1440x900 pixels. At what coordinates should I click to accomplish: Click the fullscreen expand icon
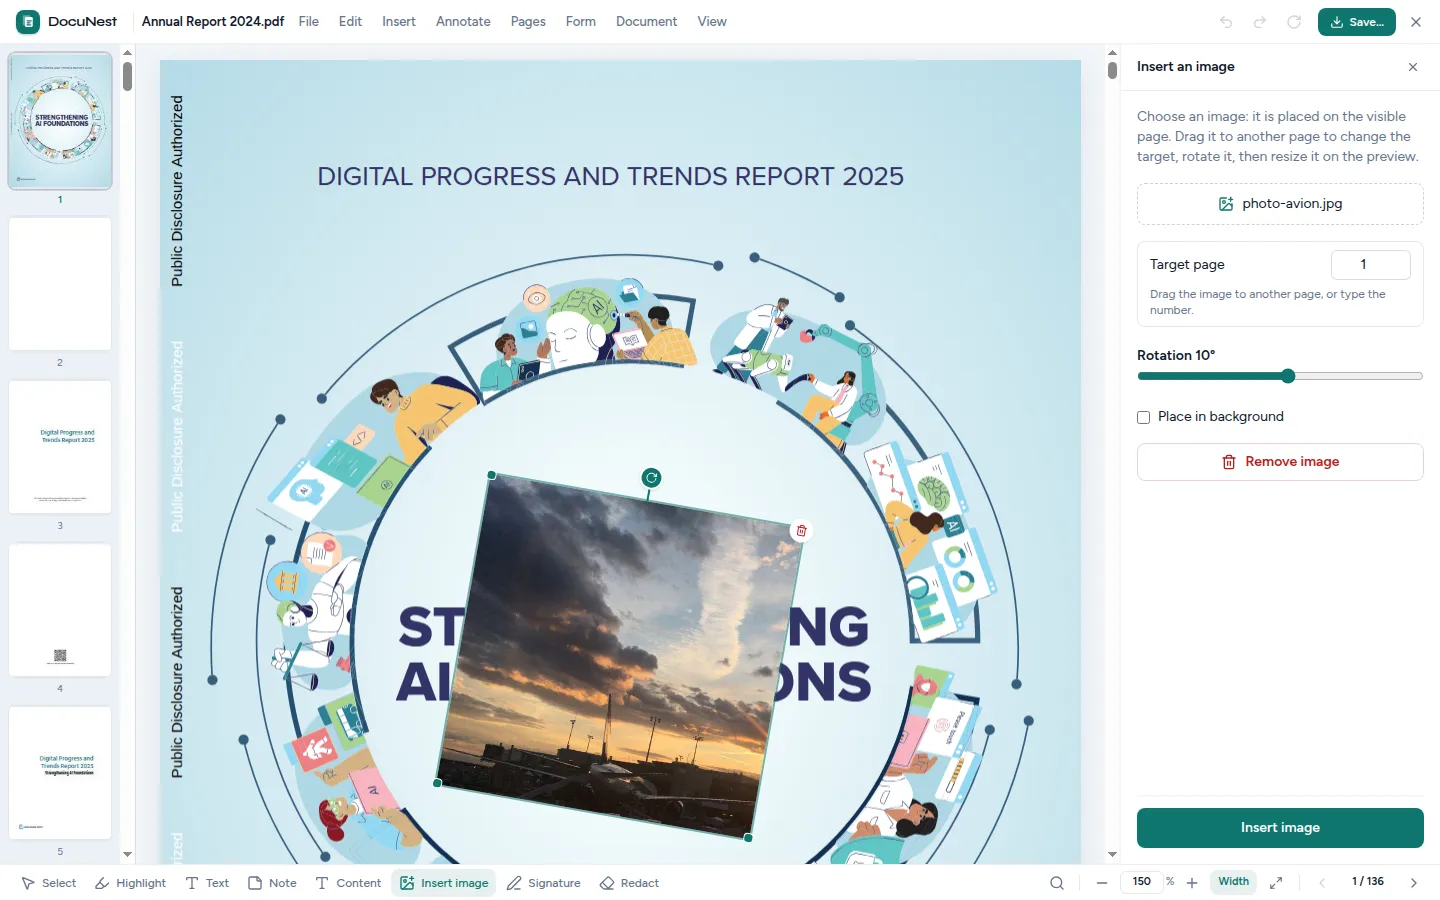click(1276, 883)
